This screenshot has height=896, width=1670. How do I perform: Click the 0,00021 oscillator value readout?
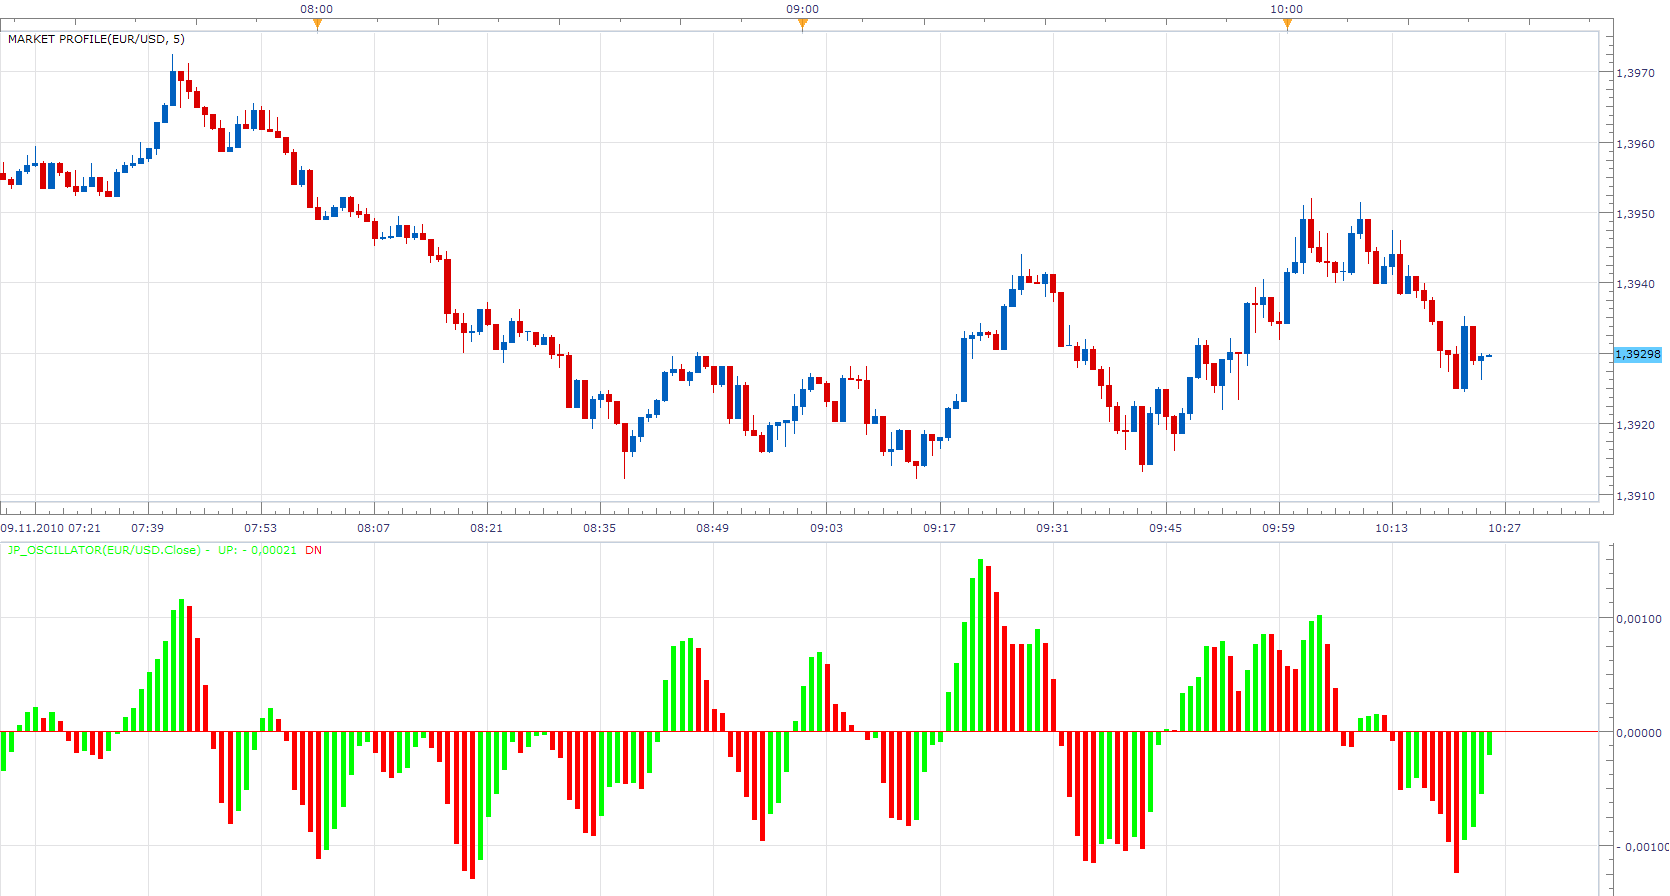pyautogui.click(x=274, y=550)
